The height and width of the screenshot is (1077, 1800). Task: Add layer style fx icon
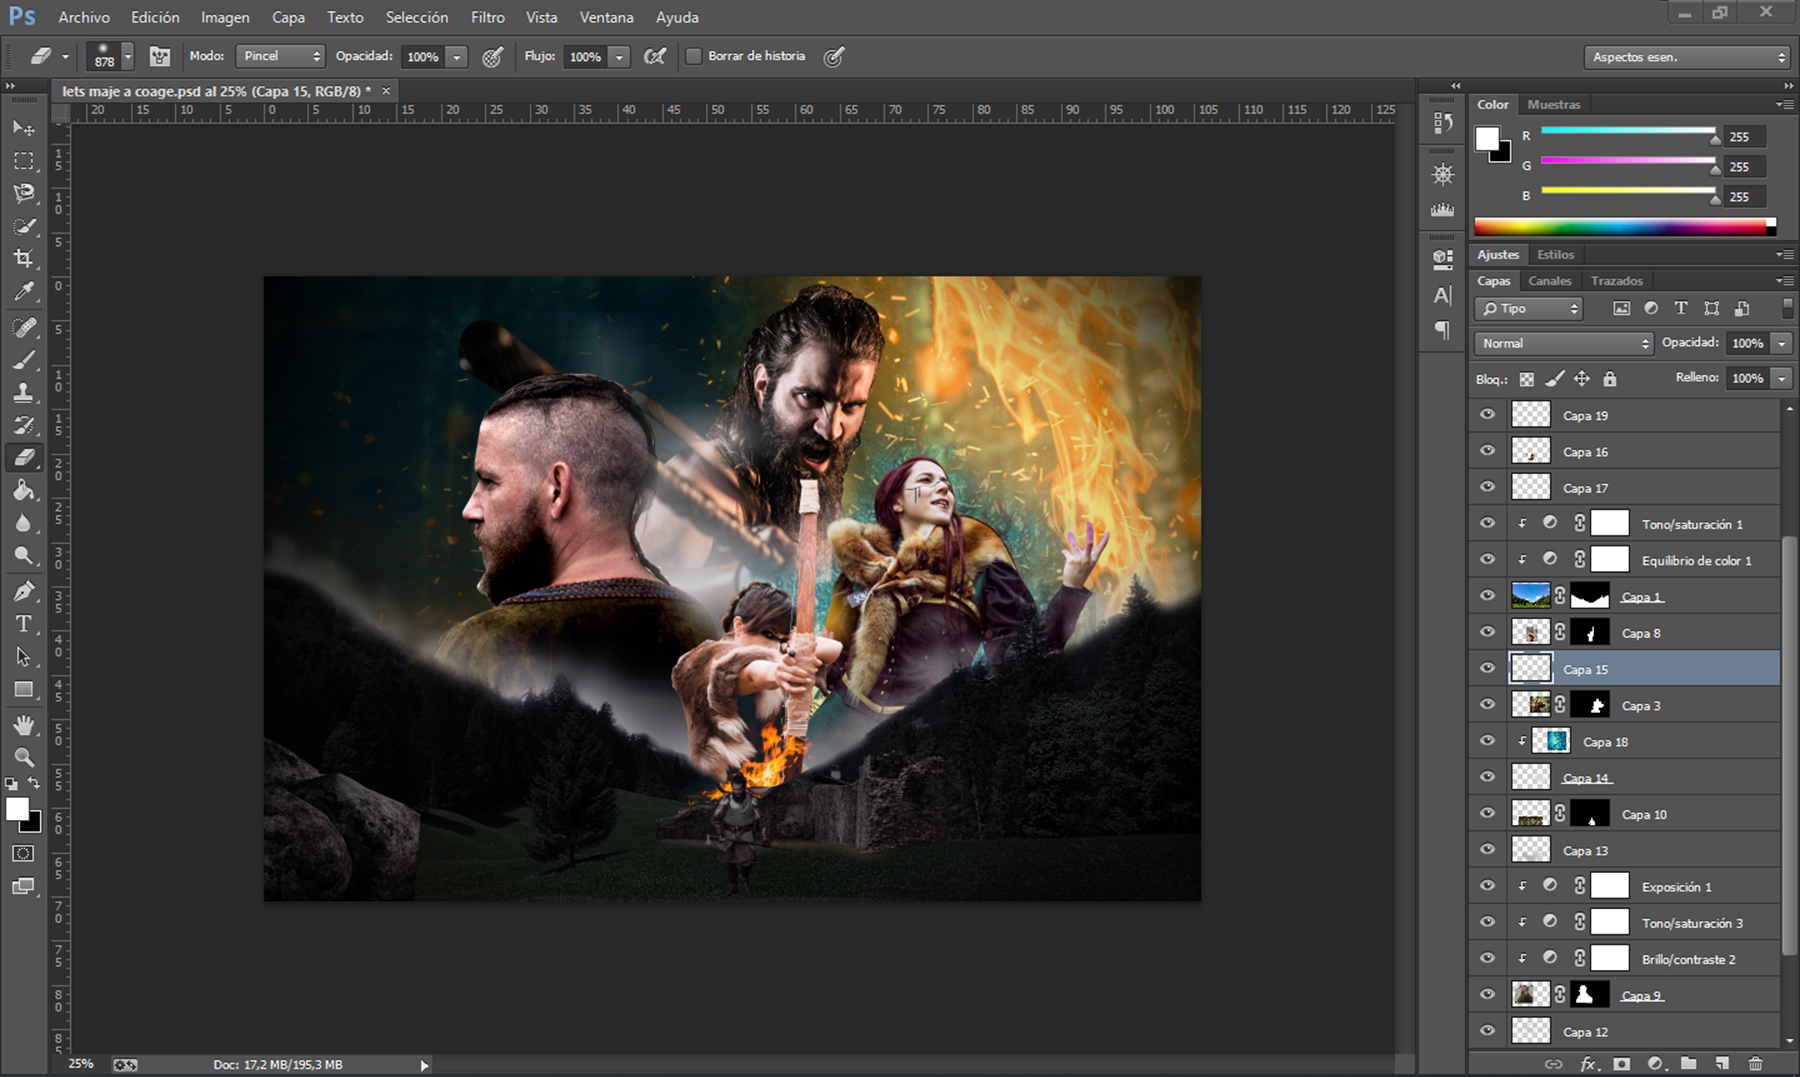click(1588, 1064)
